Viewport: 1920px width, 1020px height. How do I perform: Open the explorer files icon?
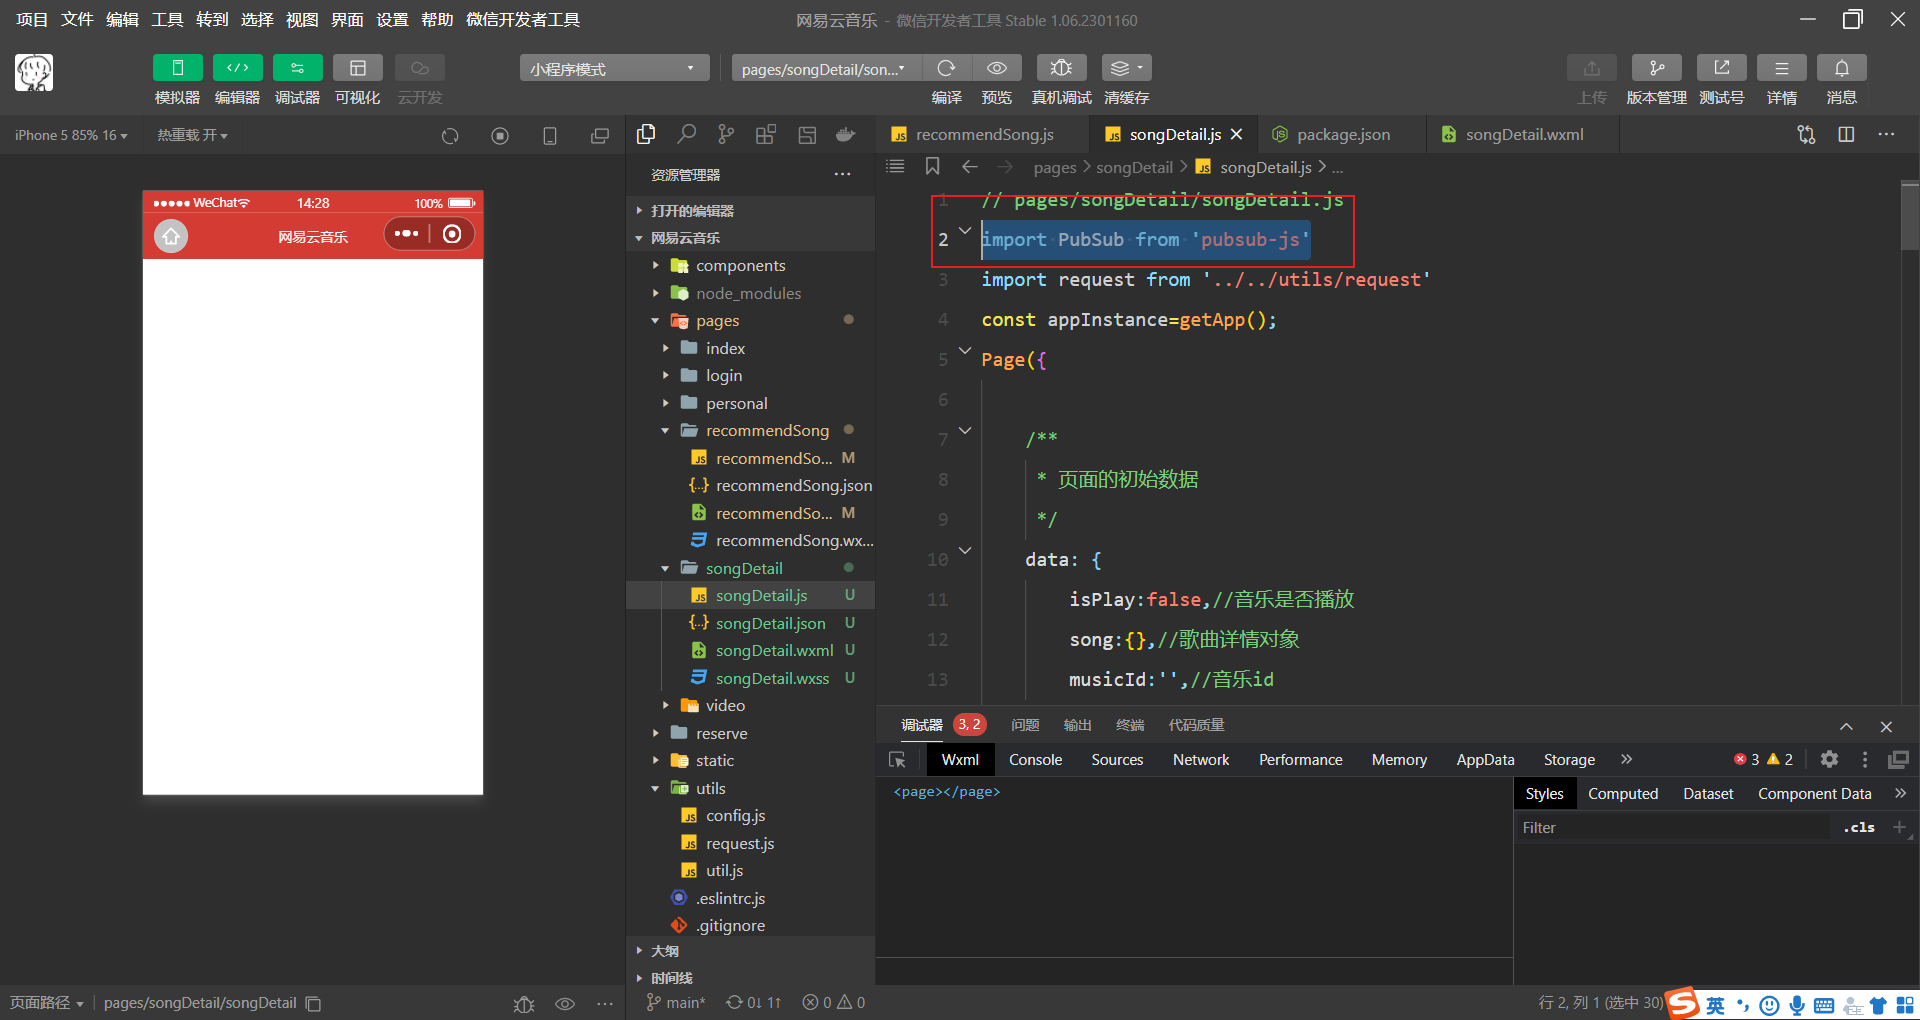pos(646,134)
